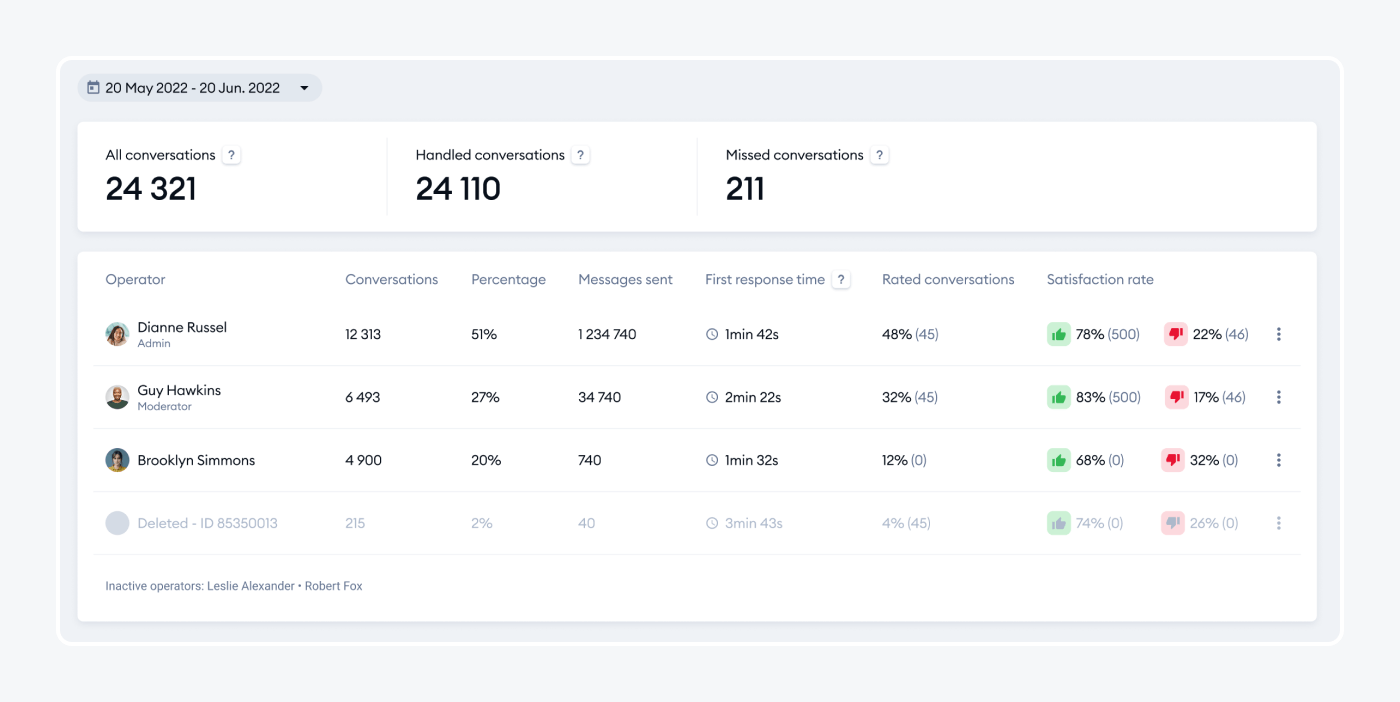Image resolution: width=1400 pixels, height=702 pixels.
Task: Open First response time help tooltip
Action: click(x=840, y=279)
